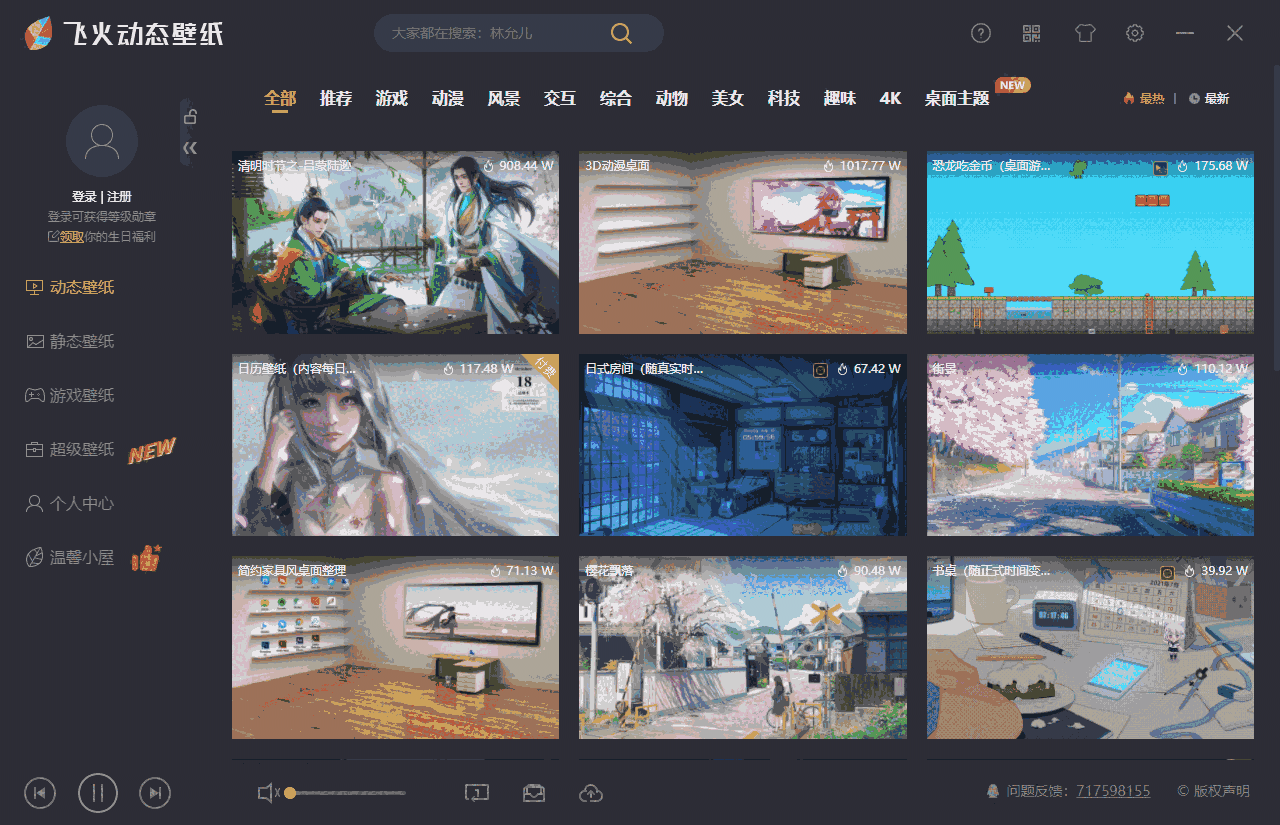Switch to the 4K tab

pos(890,98)
